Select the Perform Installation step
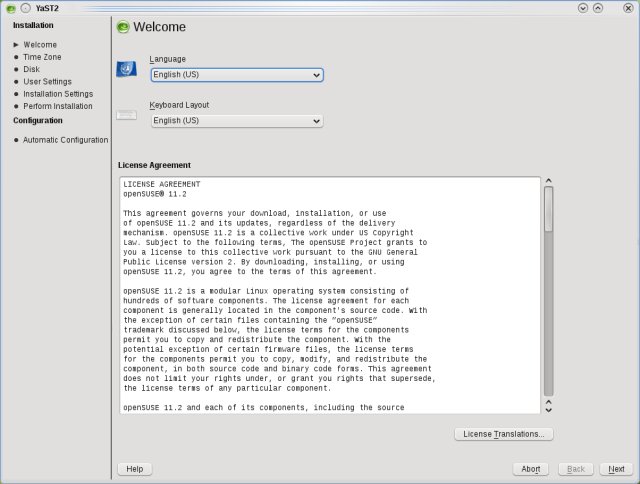Image resolution: width=640 pixels, height=484 pixels. [58, 106]
